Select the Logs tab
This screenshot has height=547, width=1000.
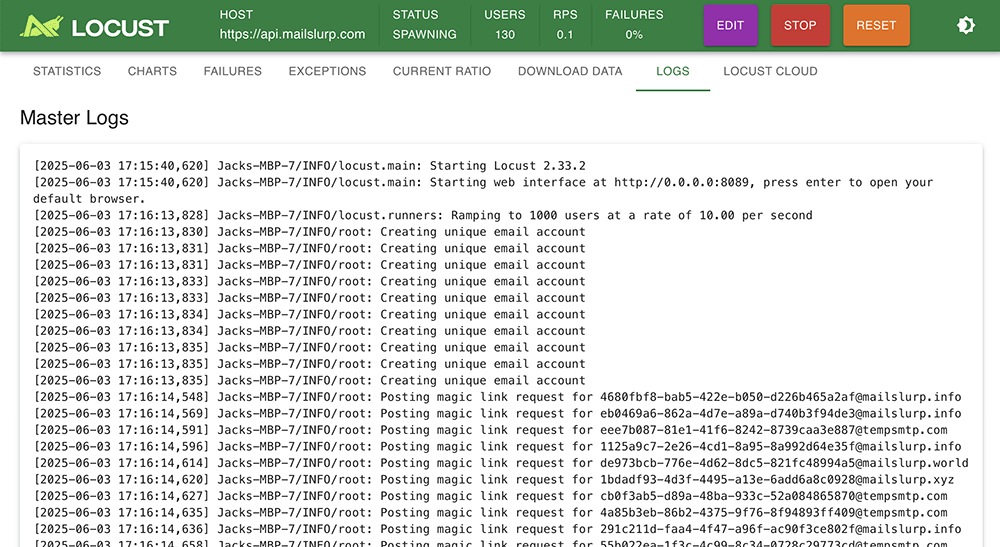click(x=673, y=71)
